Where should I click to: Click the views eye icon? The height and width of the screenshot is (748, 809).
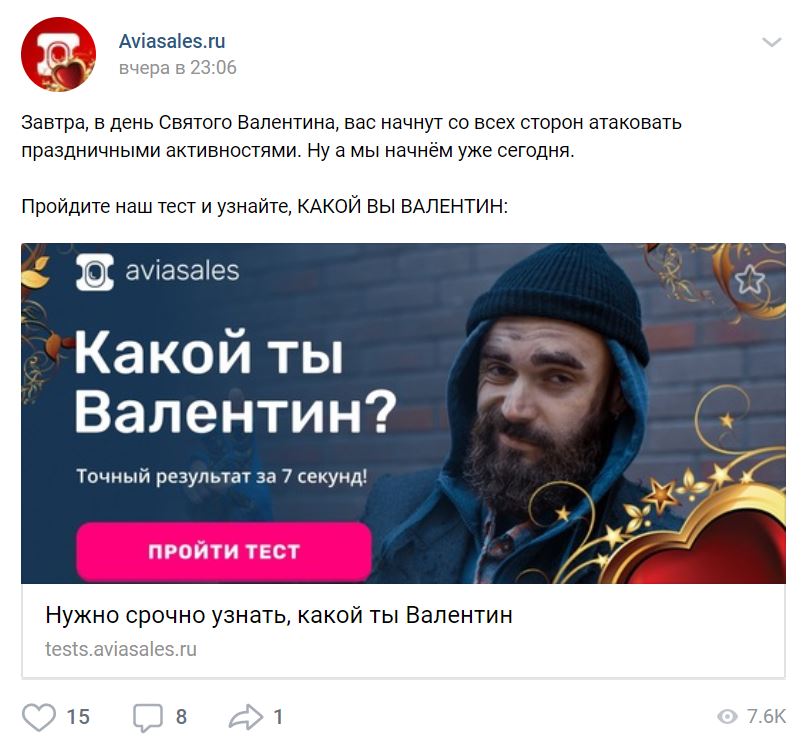click(x=727, y=717)
